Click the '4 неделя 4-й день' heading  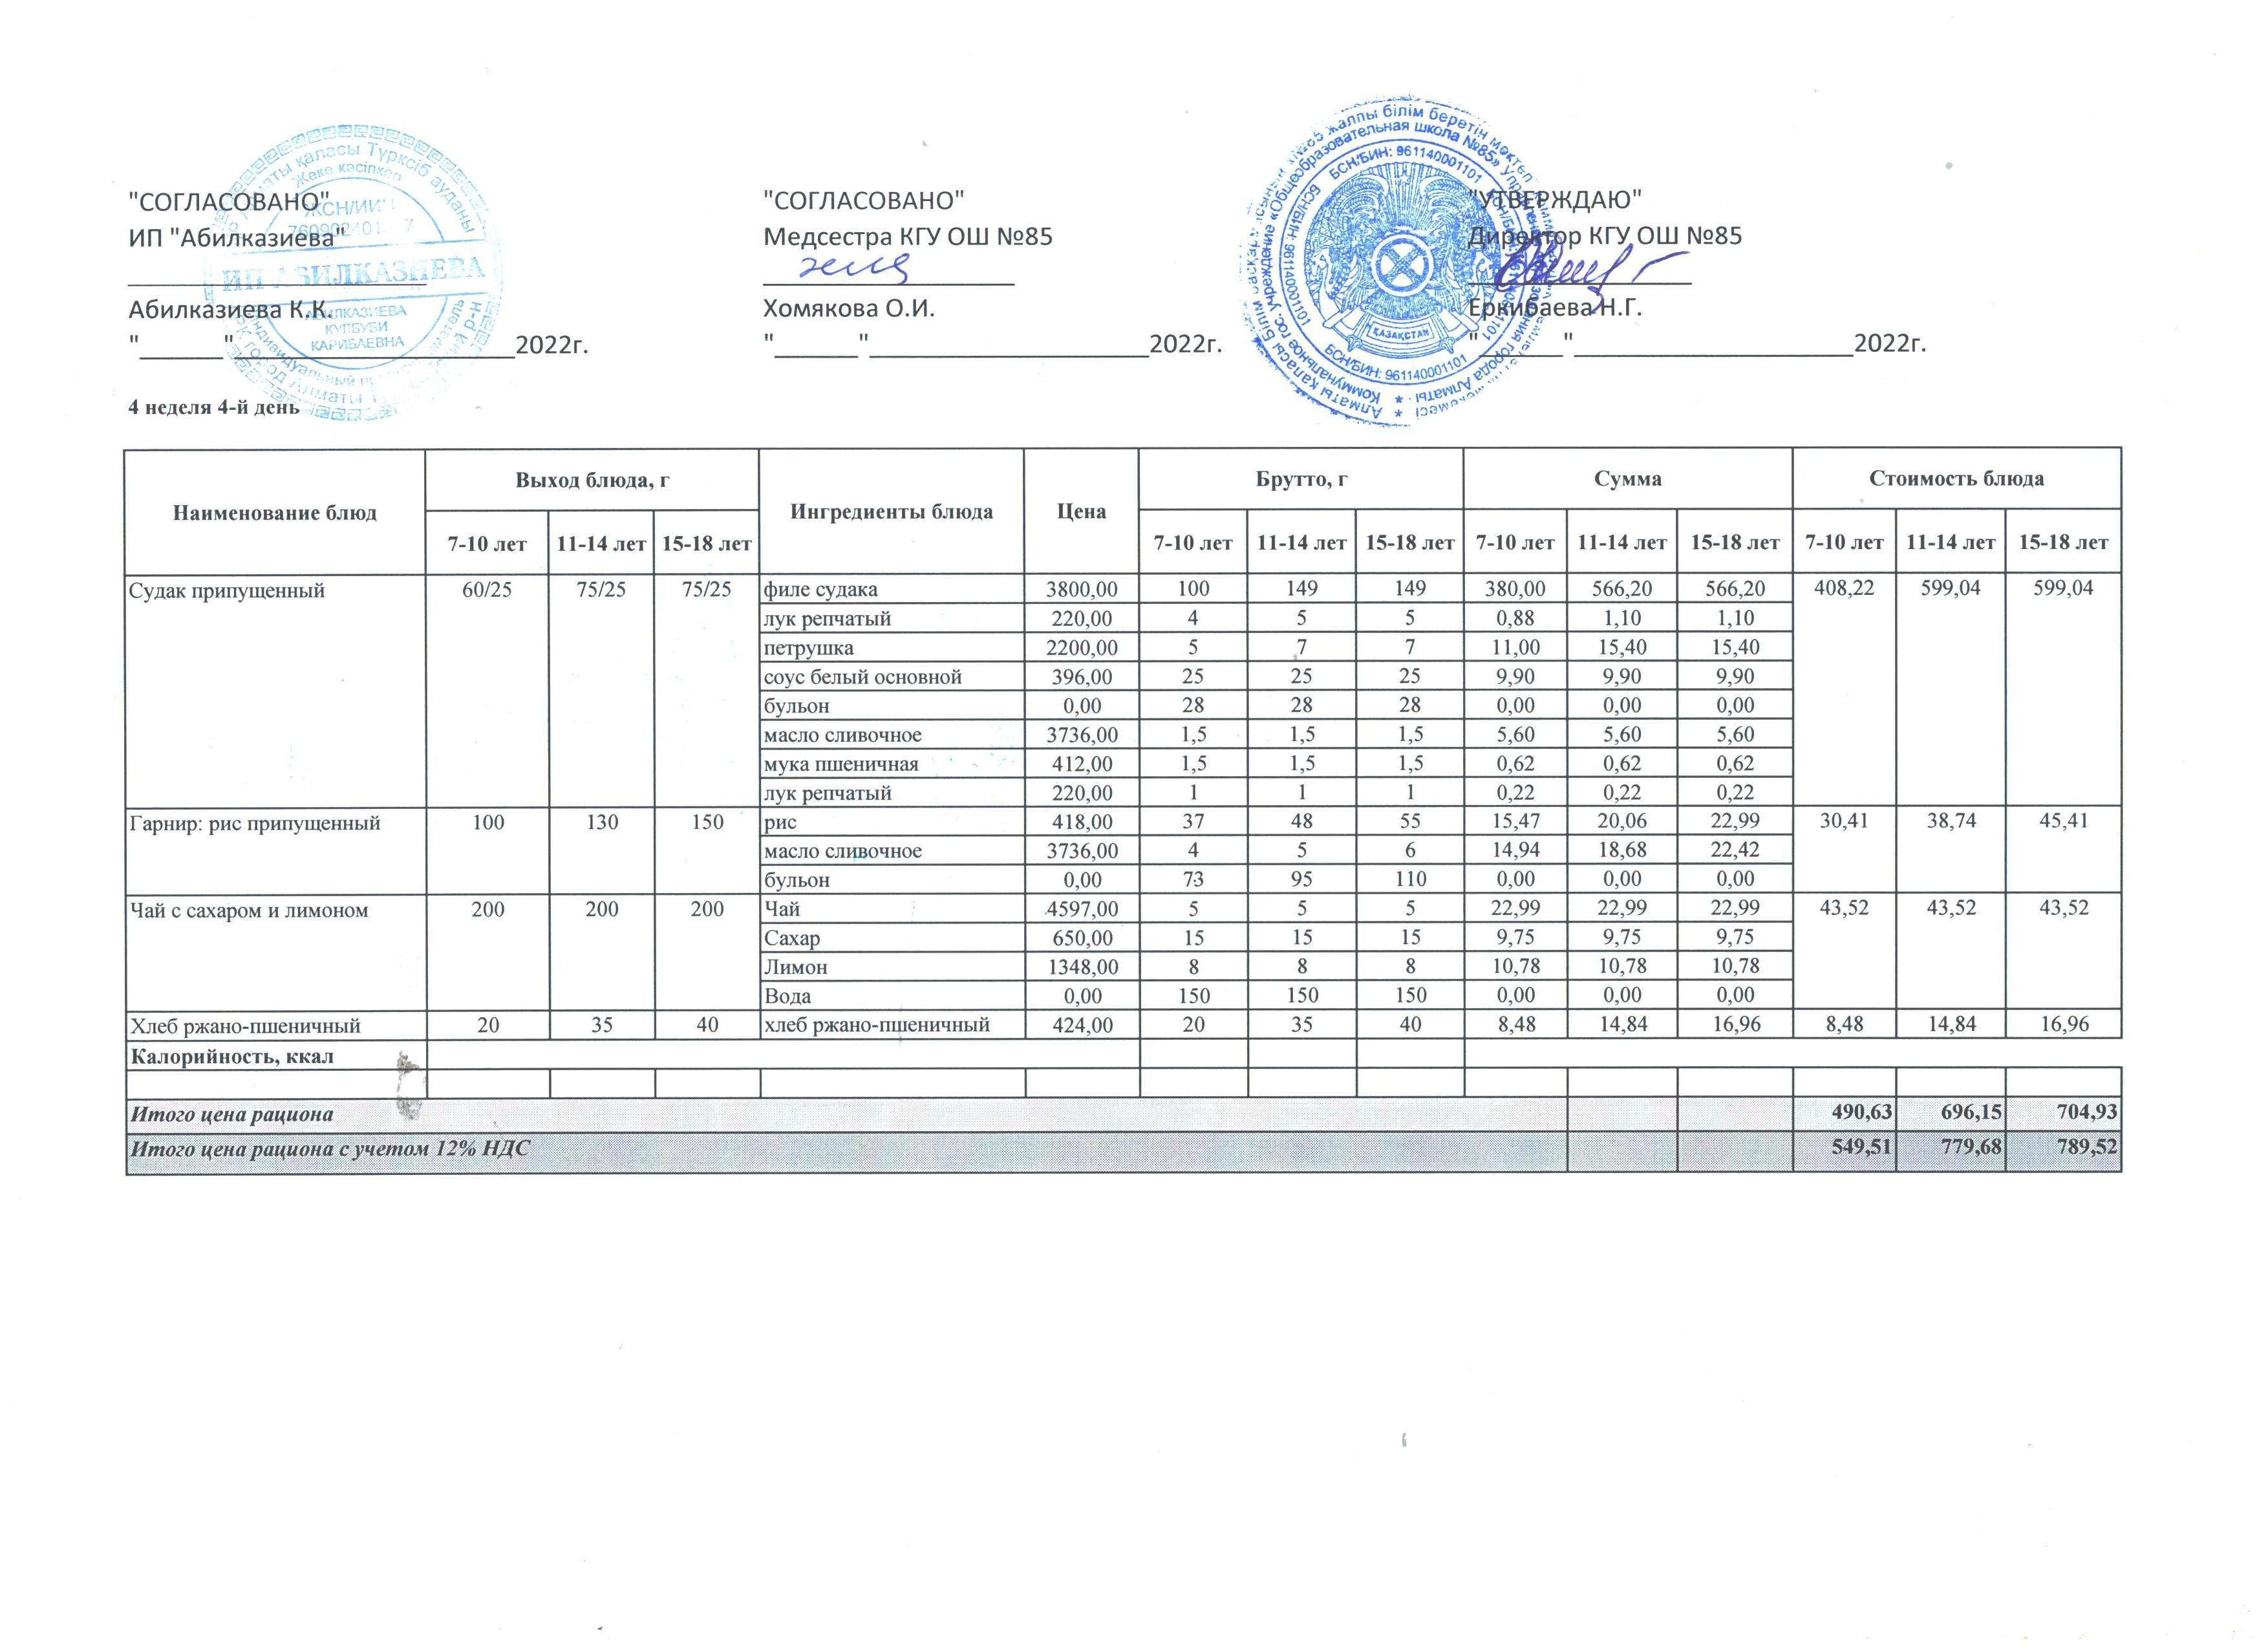(214, 407)
